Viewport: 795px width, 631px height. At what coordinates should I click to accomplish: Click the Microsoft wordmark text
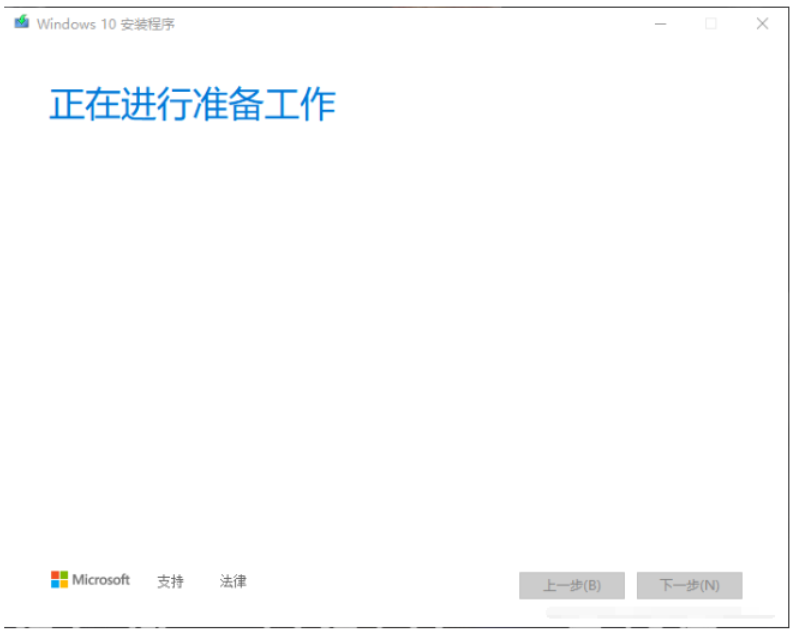pos(101,579)
